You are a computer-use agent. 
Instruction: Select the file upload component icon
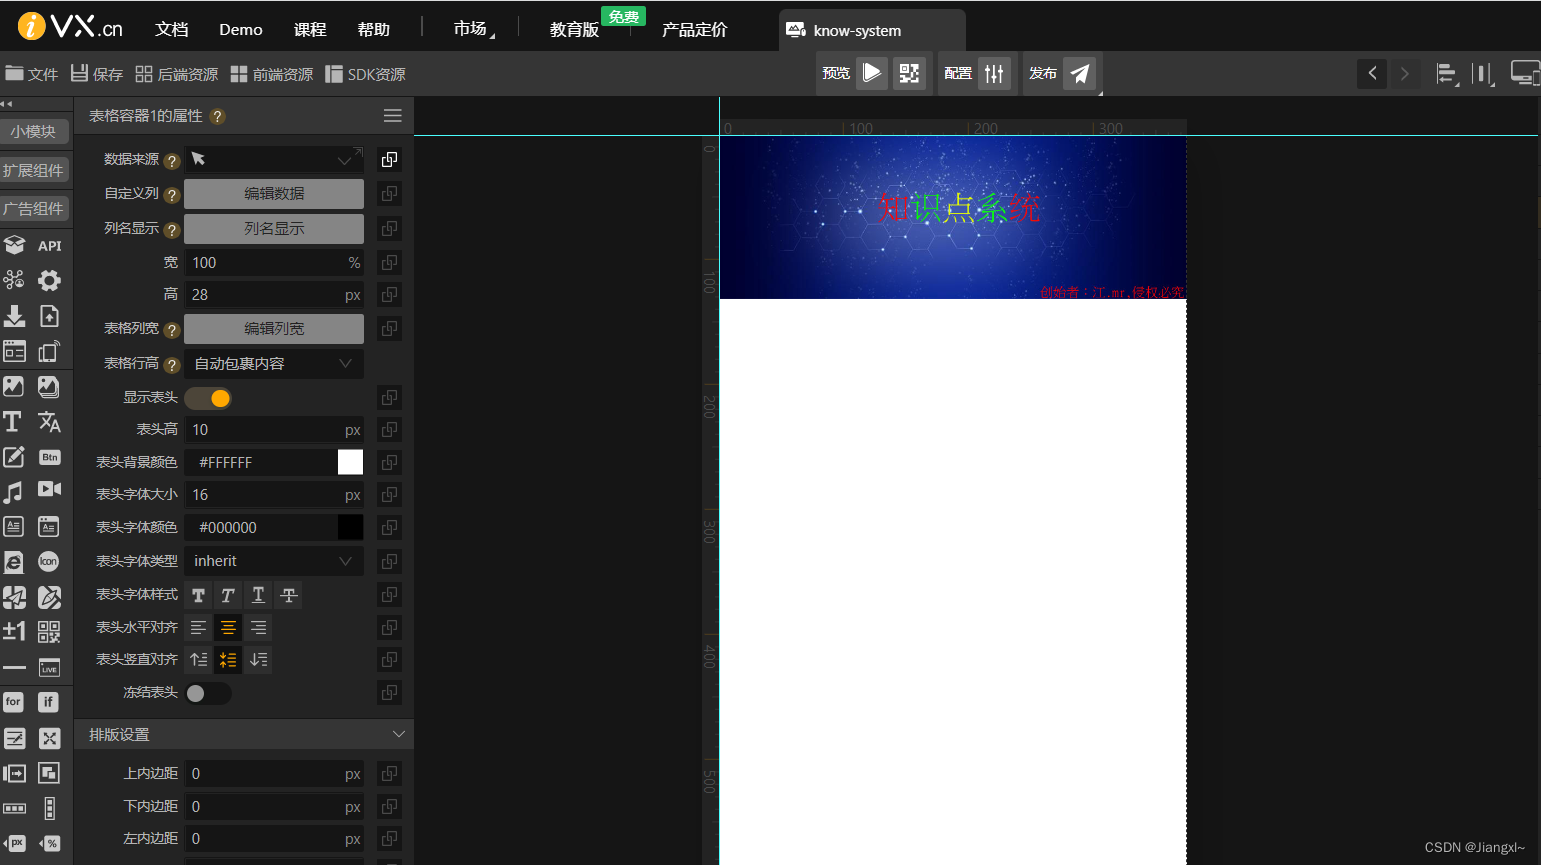pyautogui.click(x=49, y=316)
